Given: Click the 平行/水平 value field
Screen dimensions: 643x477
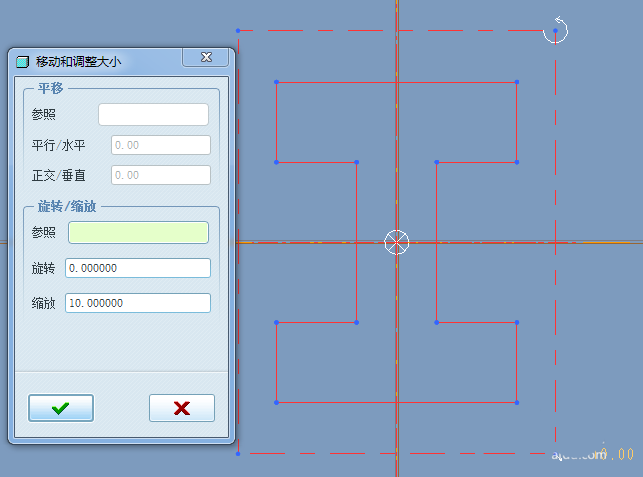Looking at the screenshot, I should [160, 145].
